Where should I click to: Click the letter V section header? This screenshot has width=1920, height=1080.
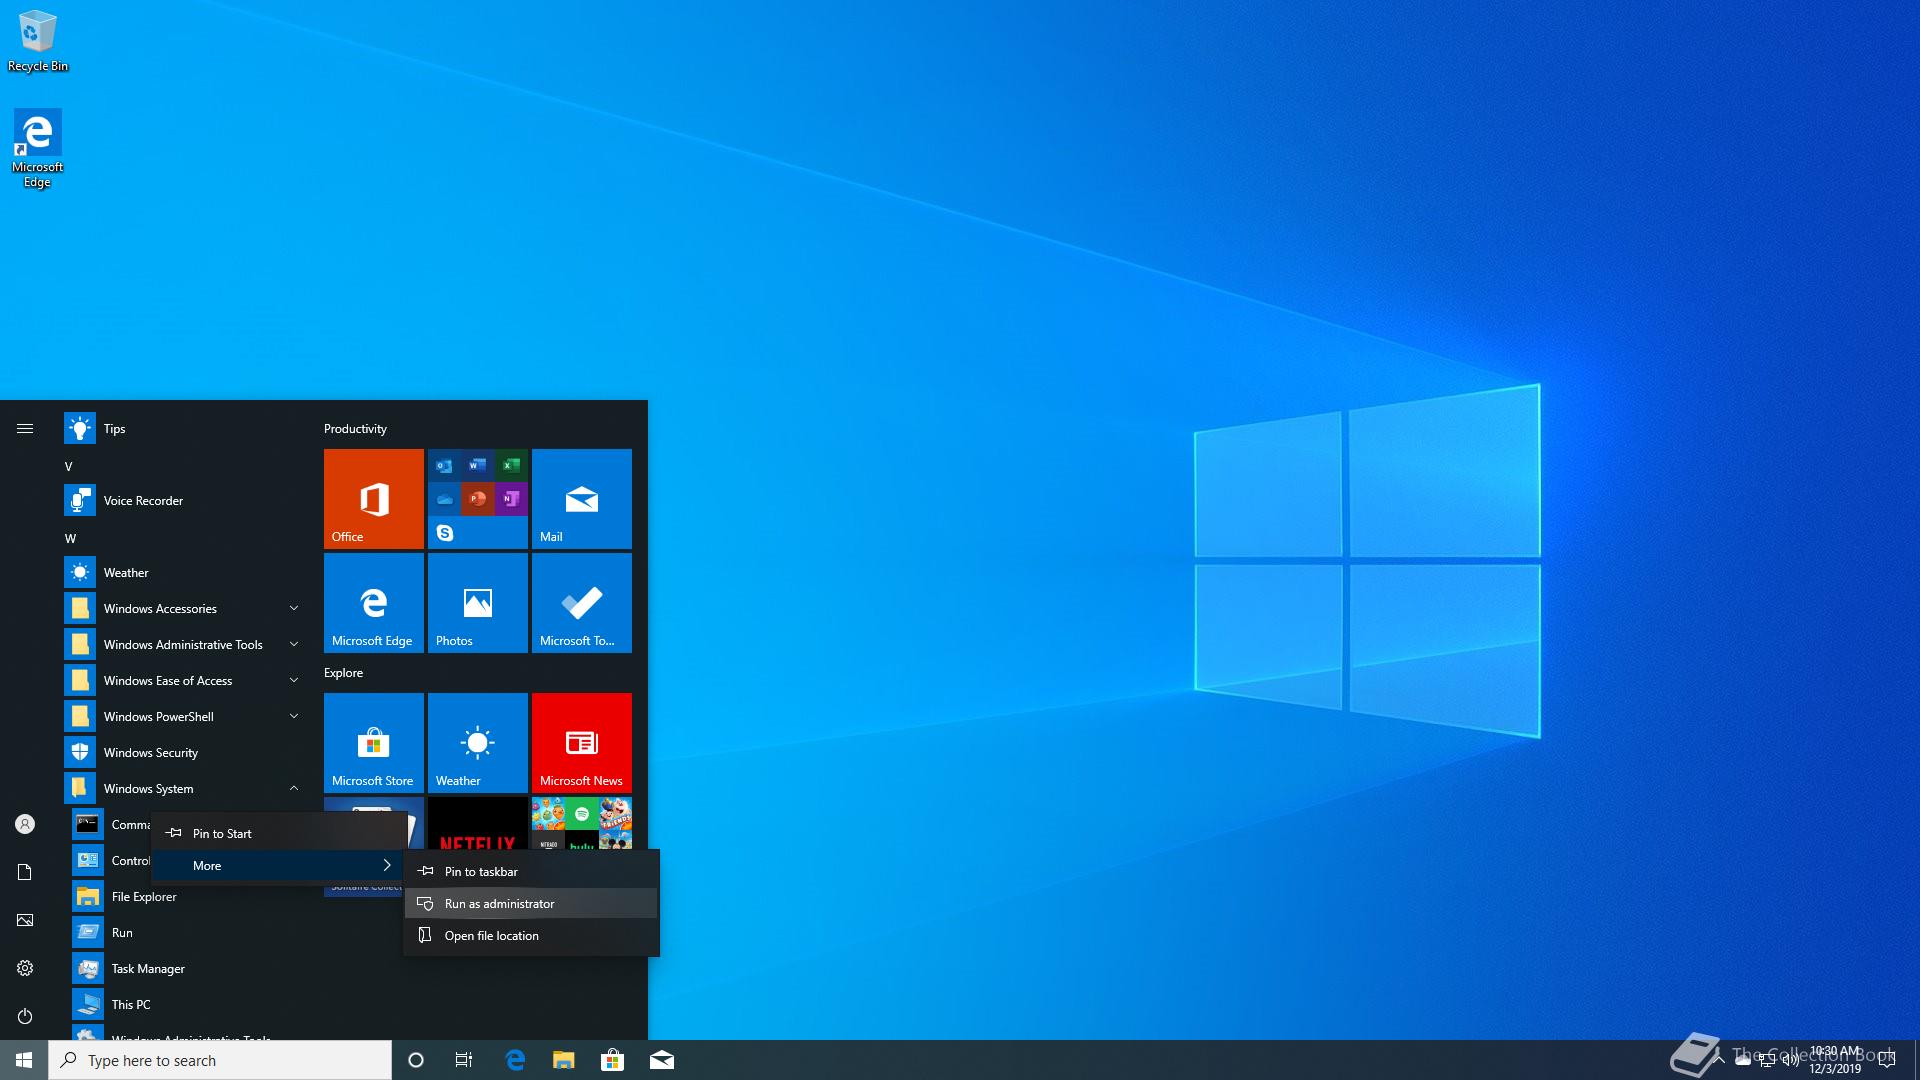pos(69,467)
